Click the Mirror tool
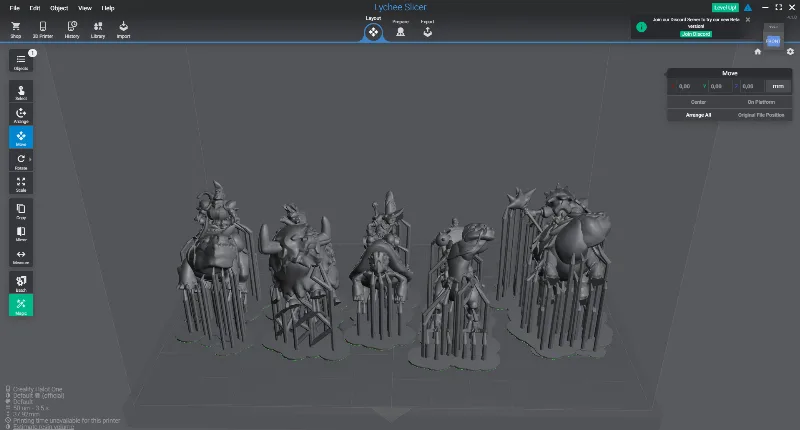The width and height of the screenshot is (800, 430). 21,233
